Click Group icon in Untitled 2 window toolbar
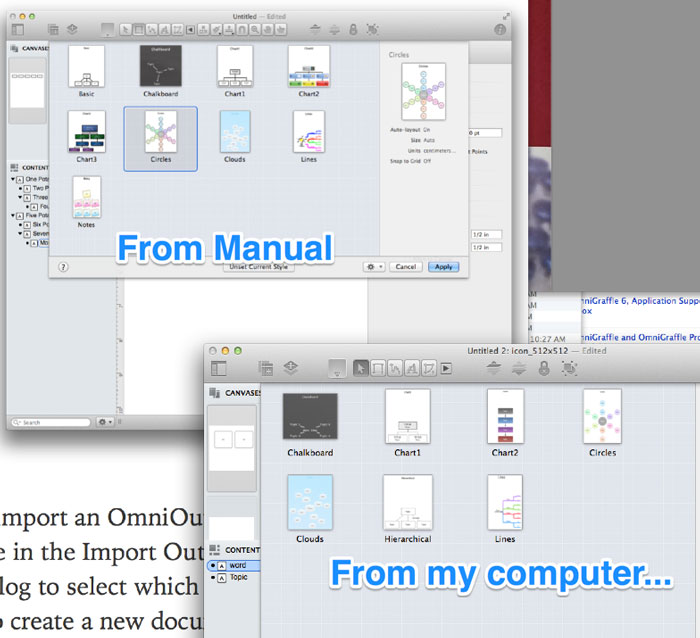 tap(569, 368)
